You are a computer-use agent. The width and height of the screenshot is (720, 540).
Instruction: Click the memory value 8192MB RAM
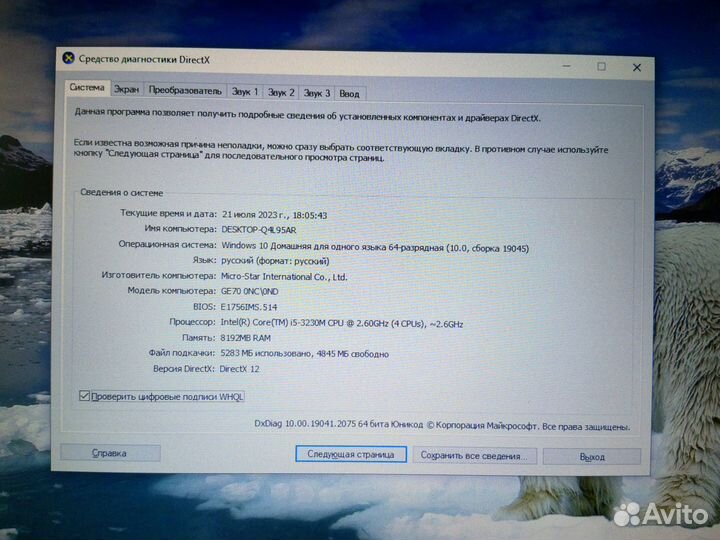point(245,338)
